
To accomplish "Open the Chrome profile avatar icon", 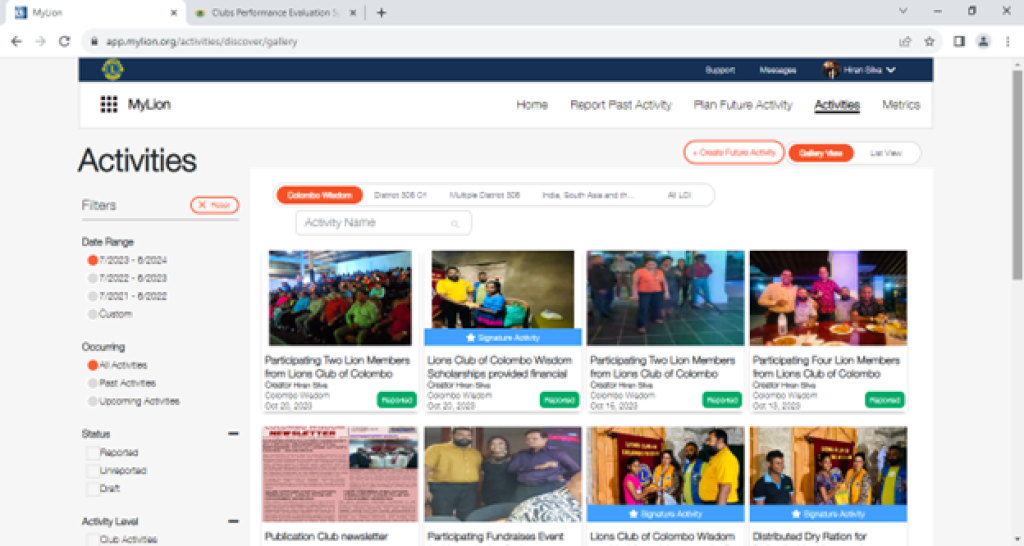I will 983,41.
